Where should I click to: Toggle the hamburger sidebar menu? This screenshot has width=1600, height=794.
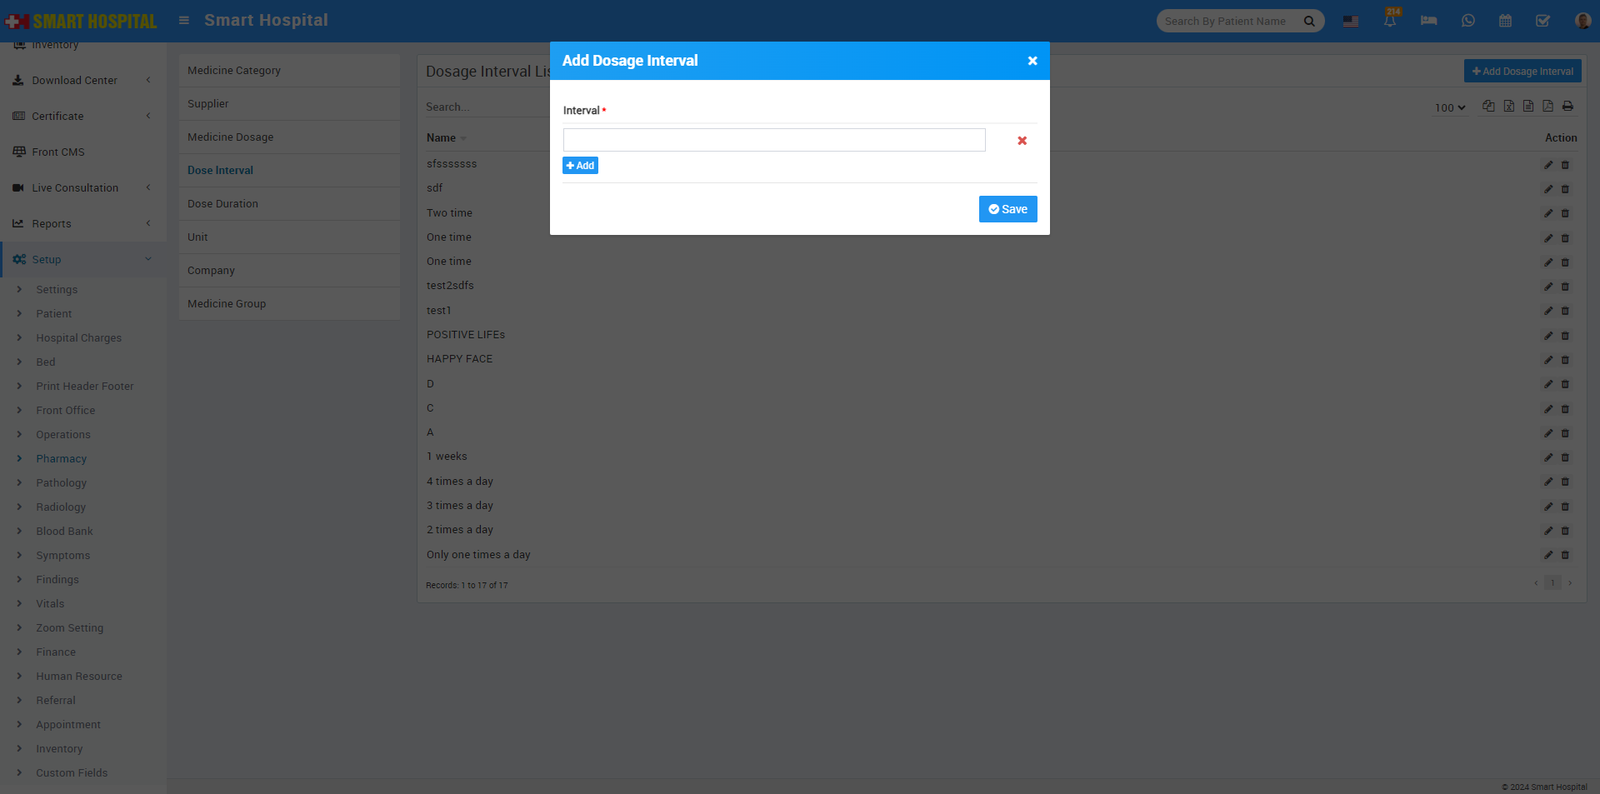pyautogui.click(x=184, y=20)
